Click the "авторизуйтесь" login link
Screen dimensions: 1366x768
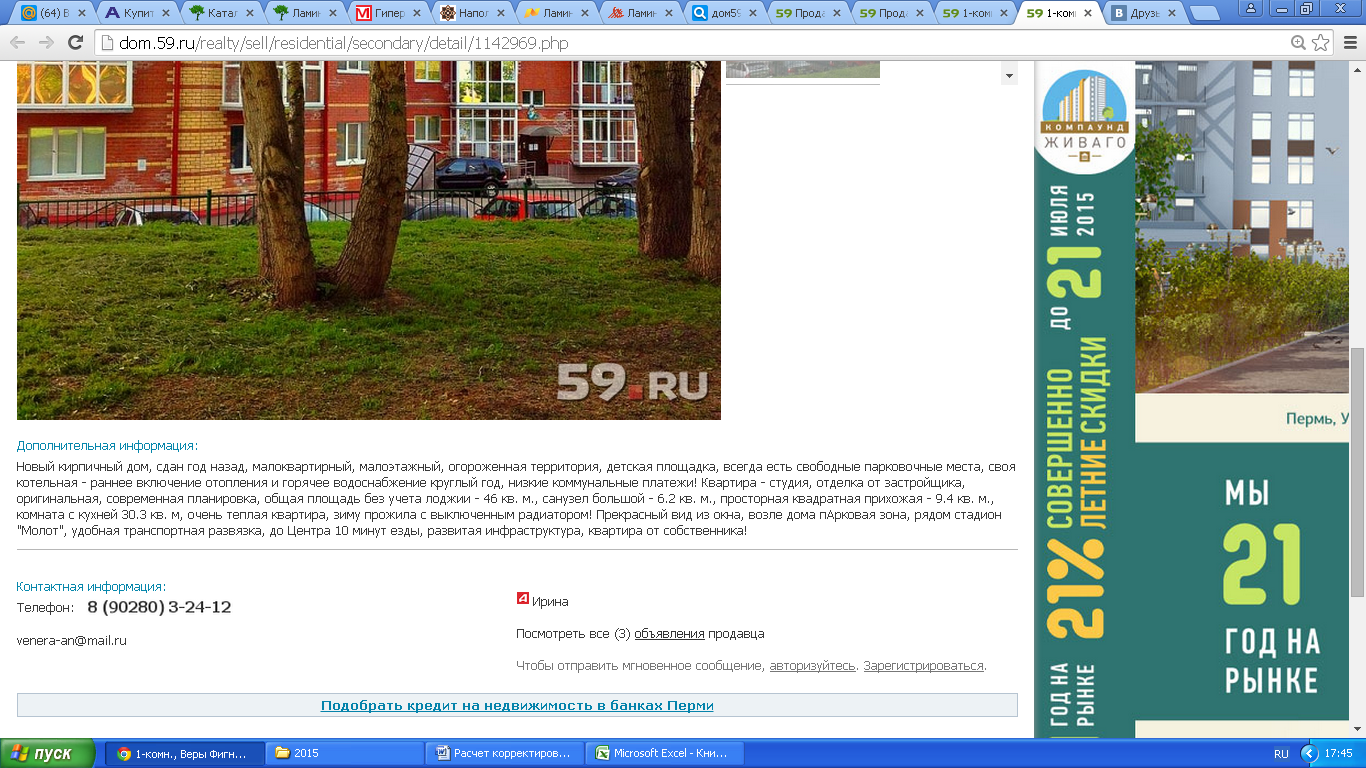tap(812, 666)
